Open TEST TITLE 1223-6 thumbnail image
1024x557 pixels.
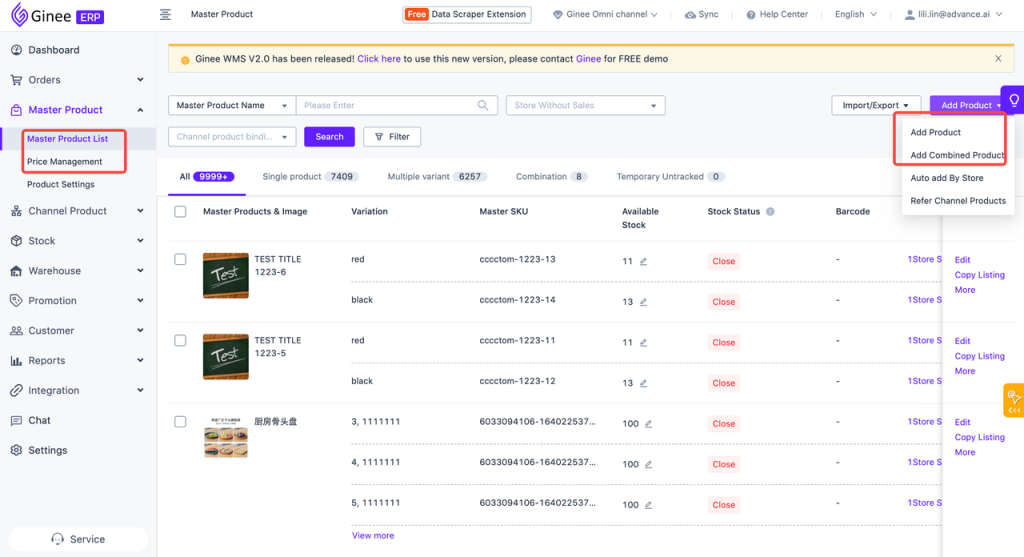click(x=225, y=276)
